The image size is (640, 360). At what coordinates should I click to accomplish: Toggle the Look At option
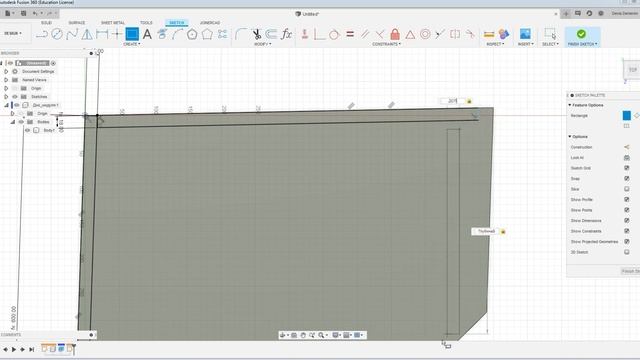pyautogui.click(x=627, y=158)
